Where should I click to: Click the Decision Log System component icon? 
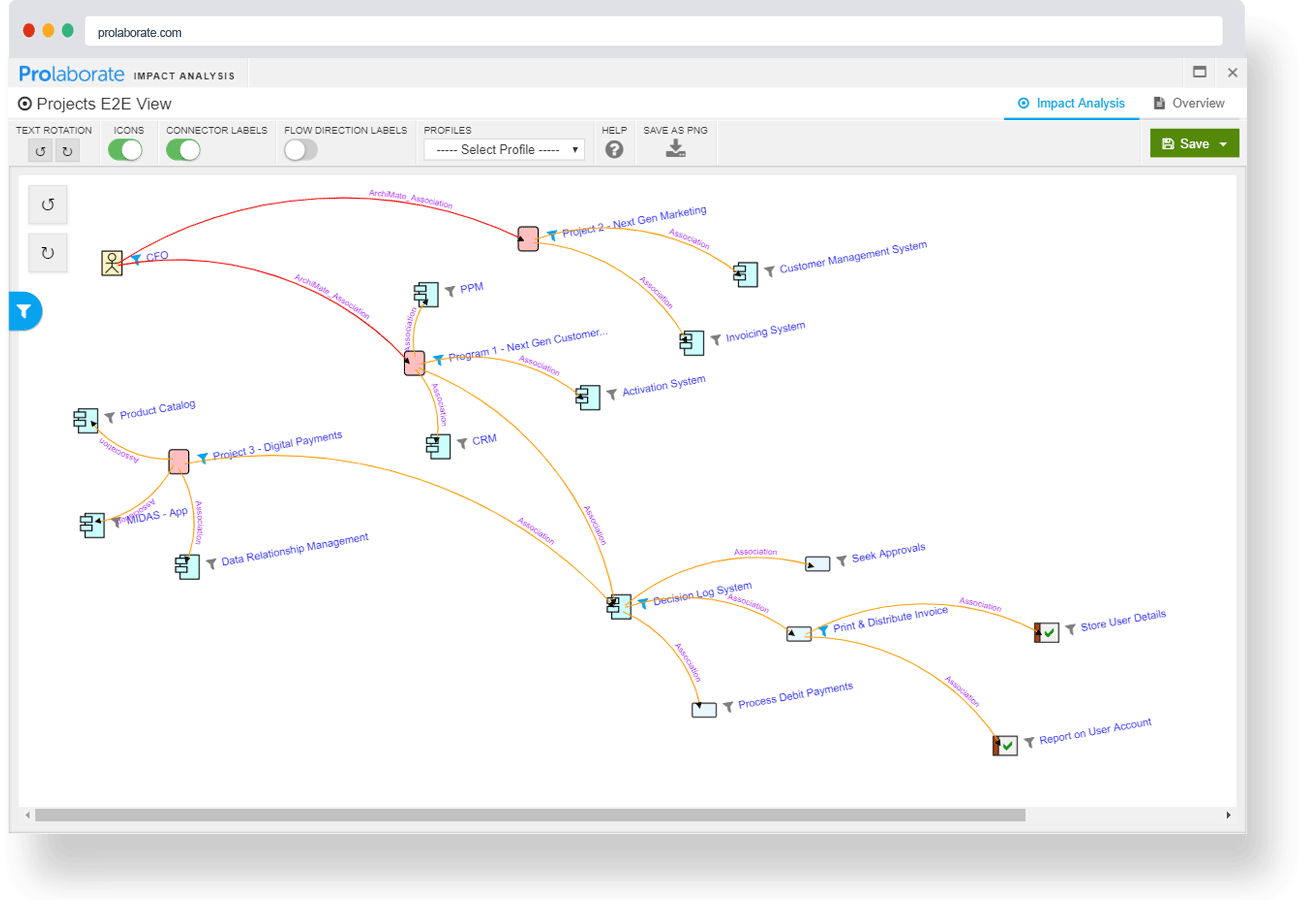[619, 607]
